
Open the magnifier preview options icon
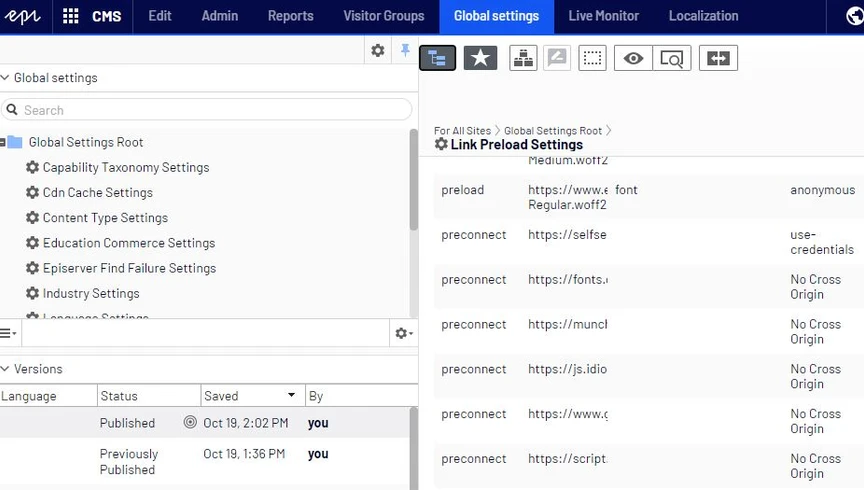[672, 58]
